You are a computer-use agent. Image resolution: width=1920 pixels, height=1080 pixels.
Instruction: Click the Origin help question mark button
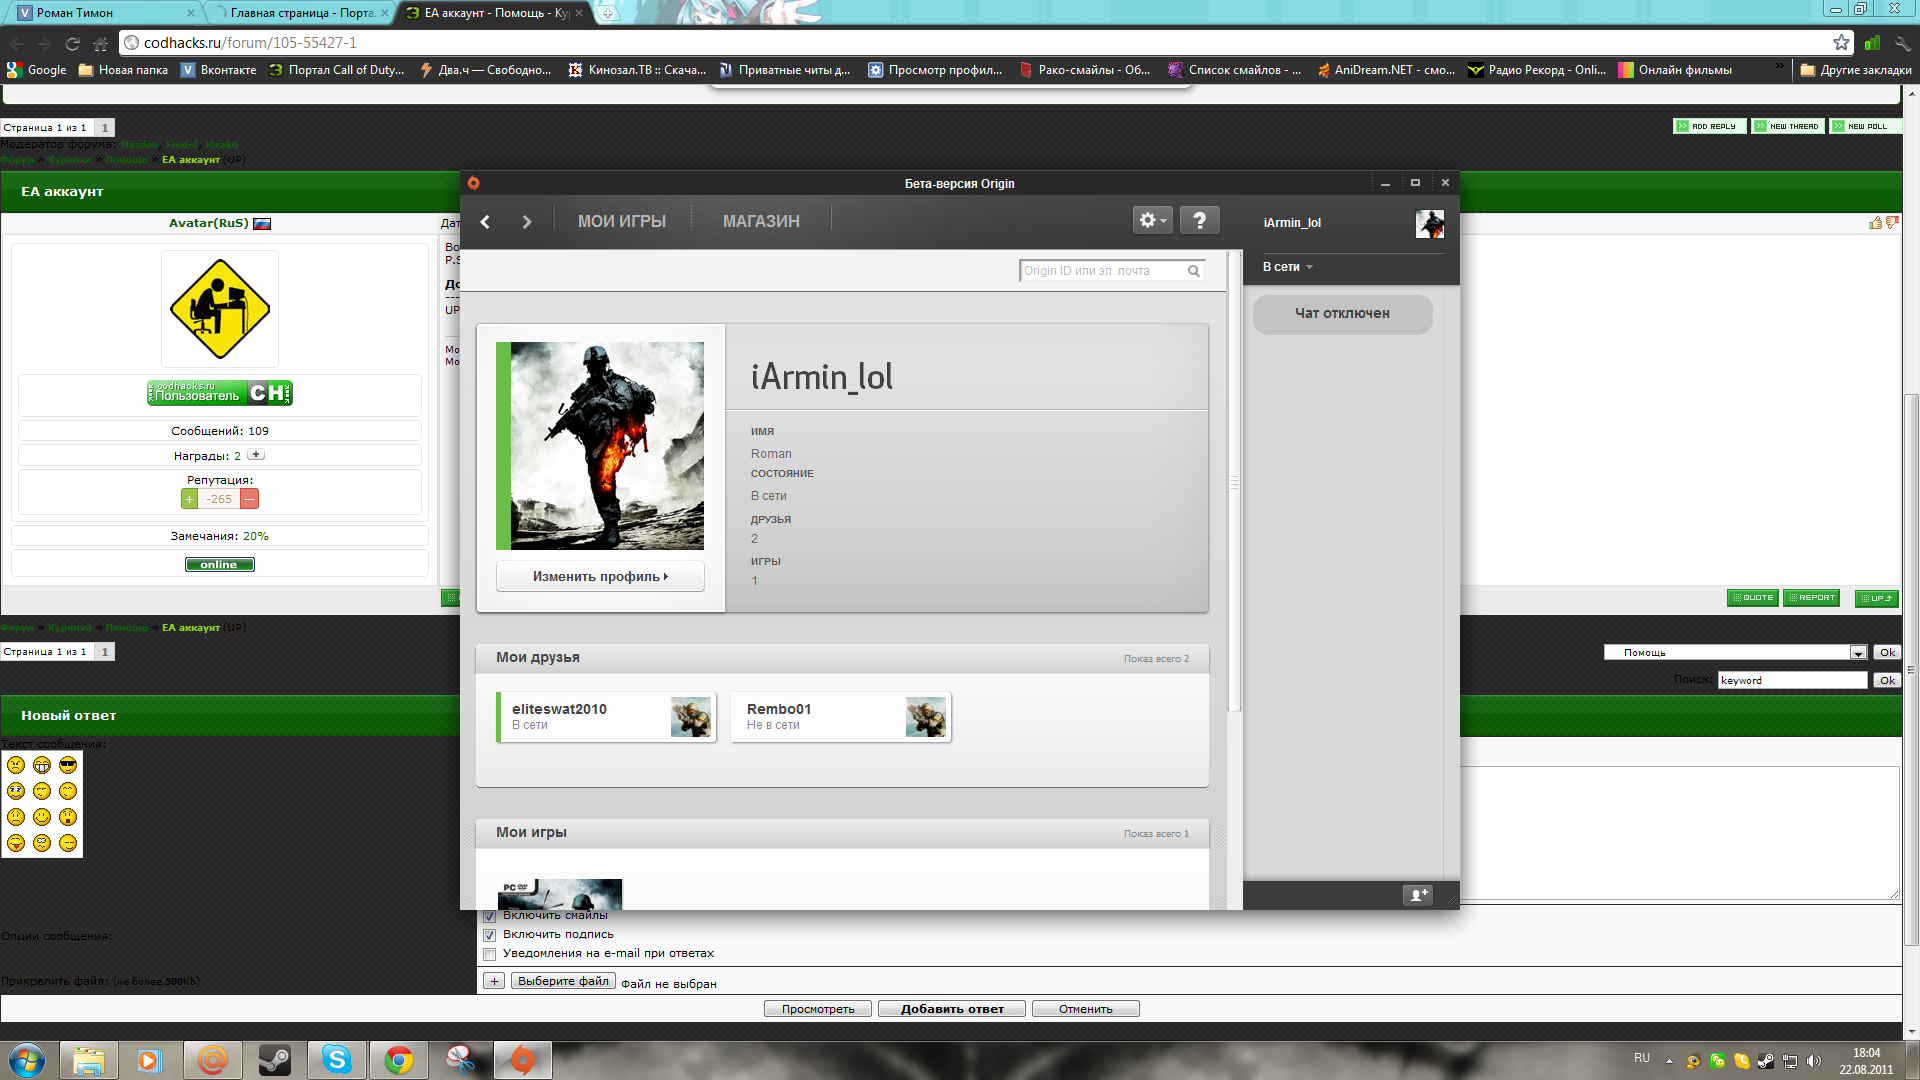point(1199,220)
